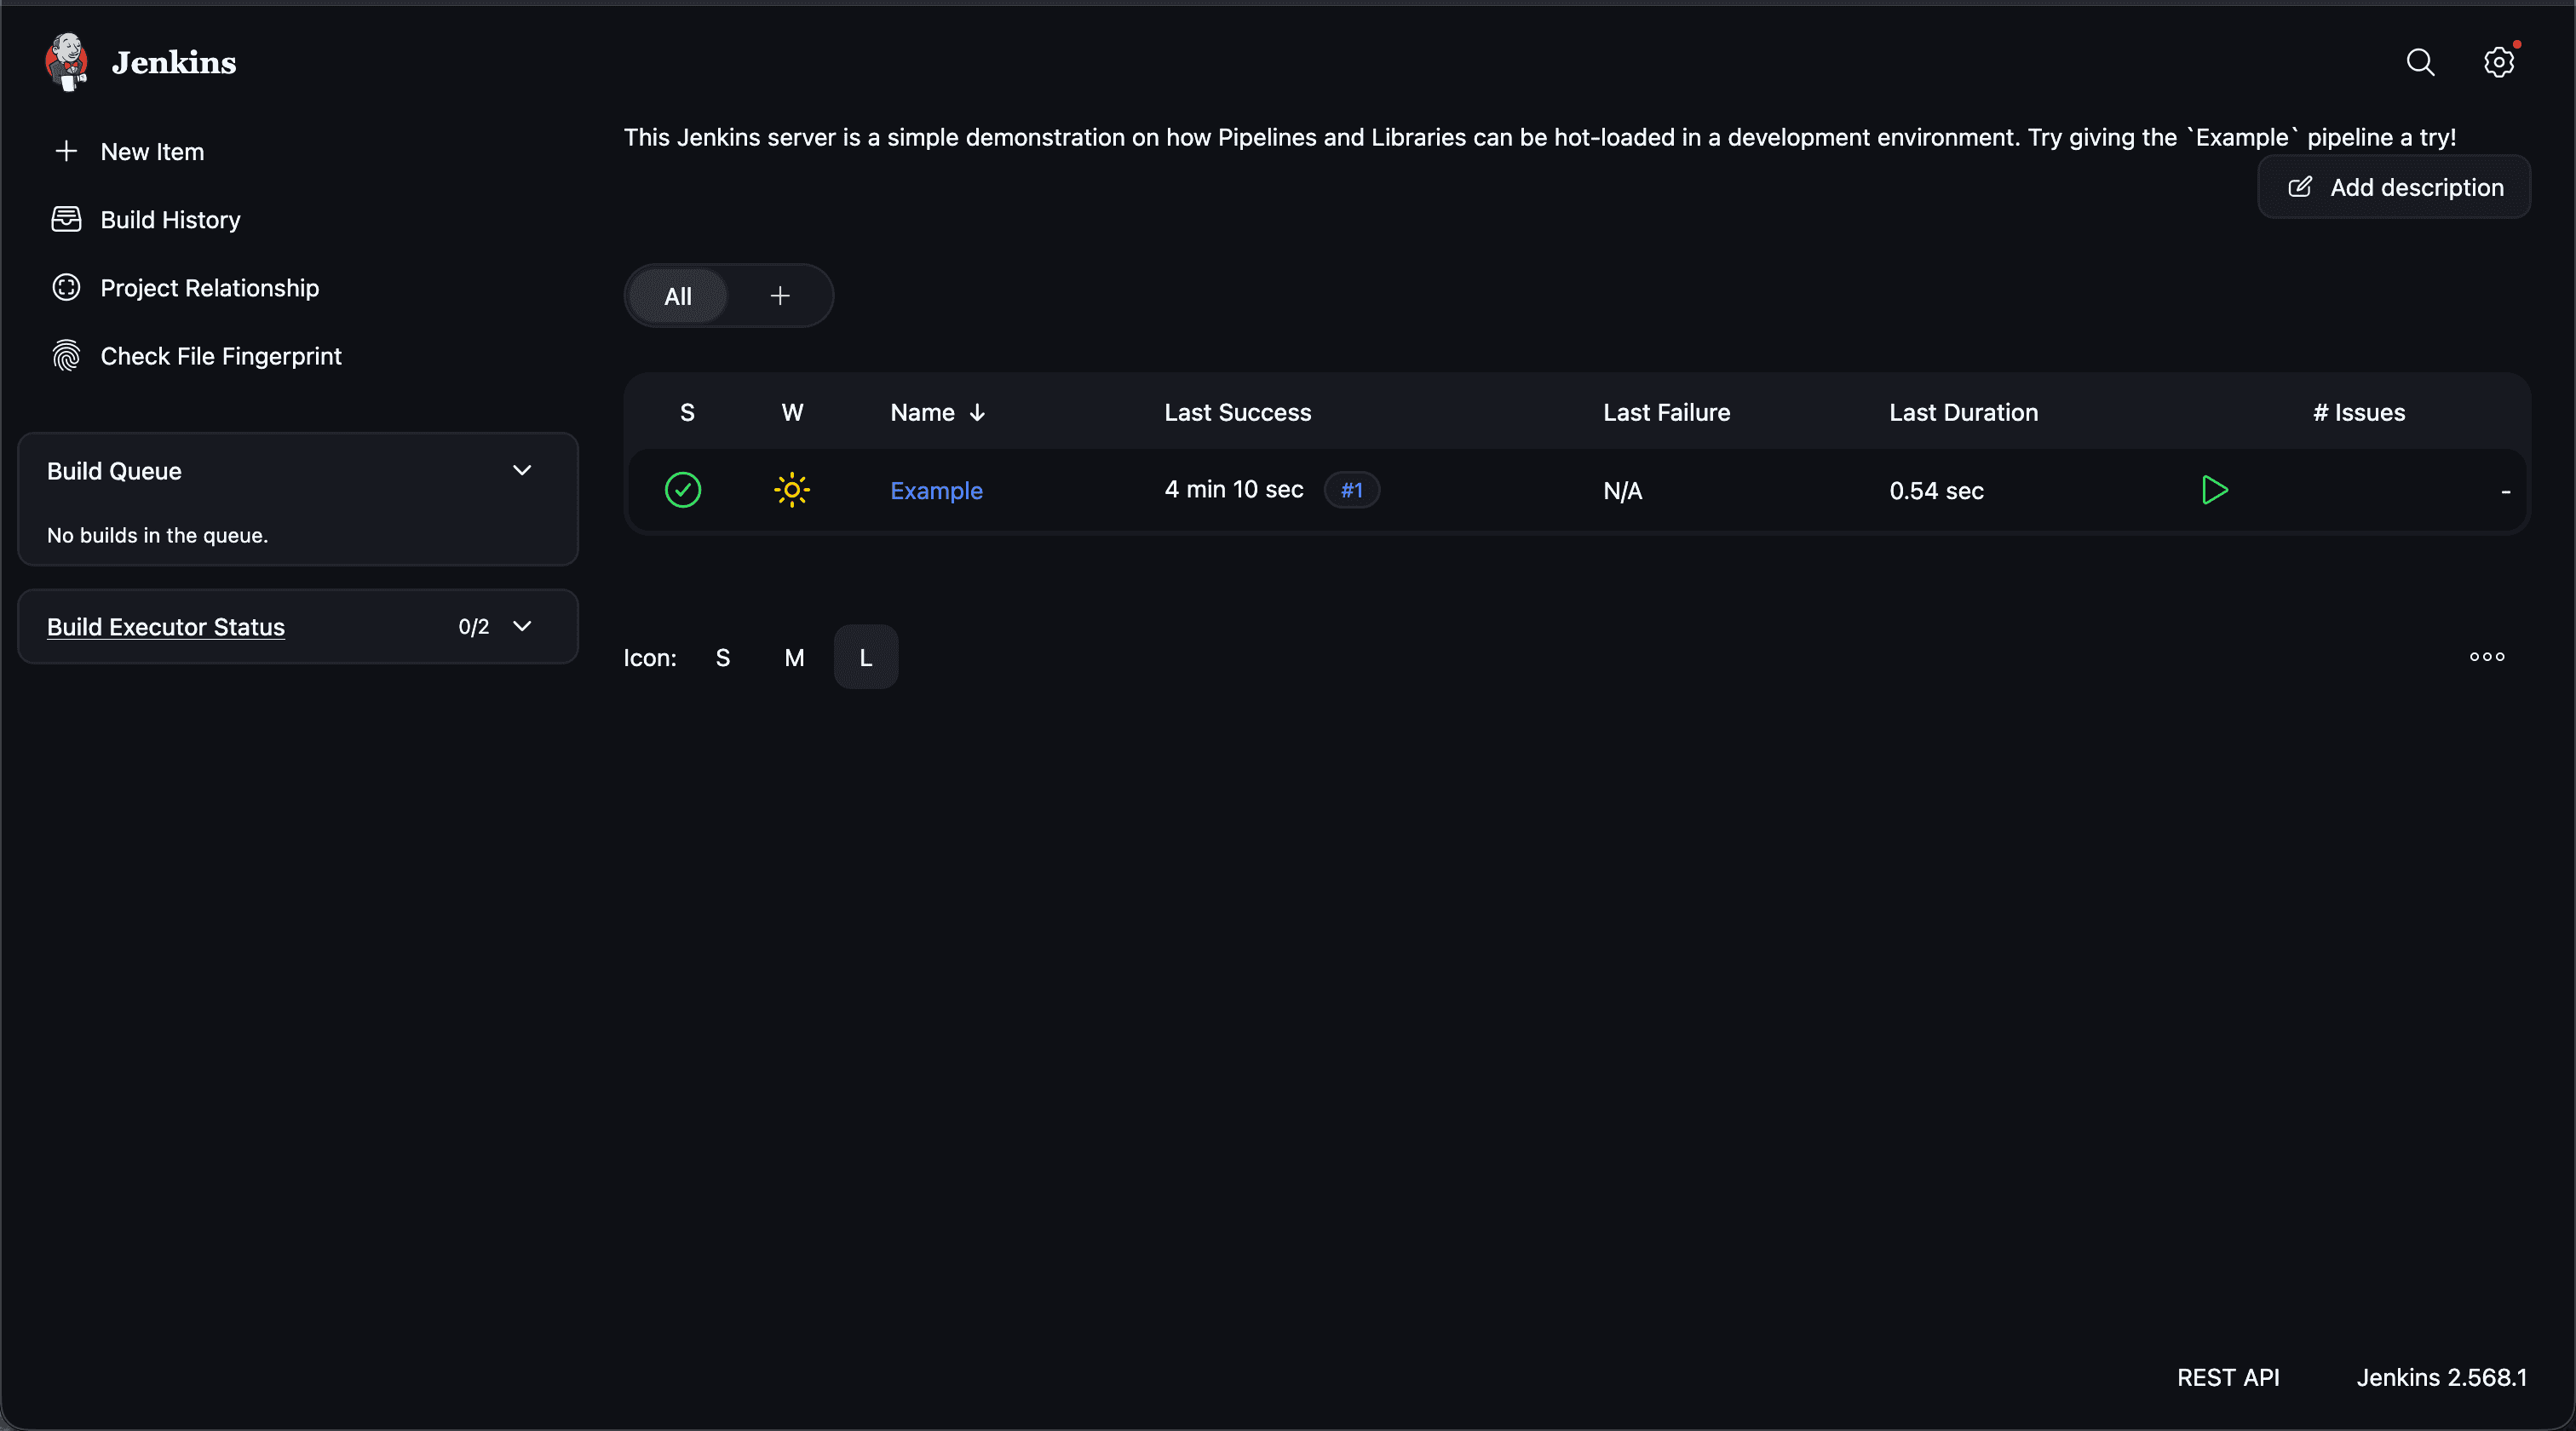
Task: Add a new view with plus tab
Action: (x=780, y=296)
